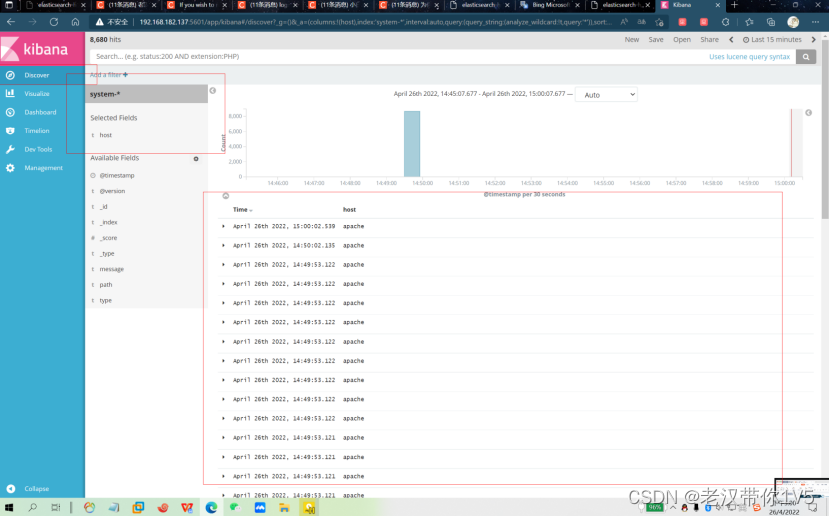830x516 pixels.
Task: Select the _id field
Action: pos(104,206)
